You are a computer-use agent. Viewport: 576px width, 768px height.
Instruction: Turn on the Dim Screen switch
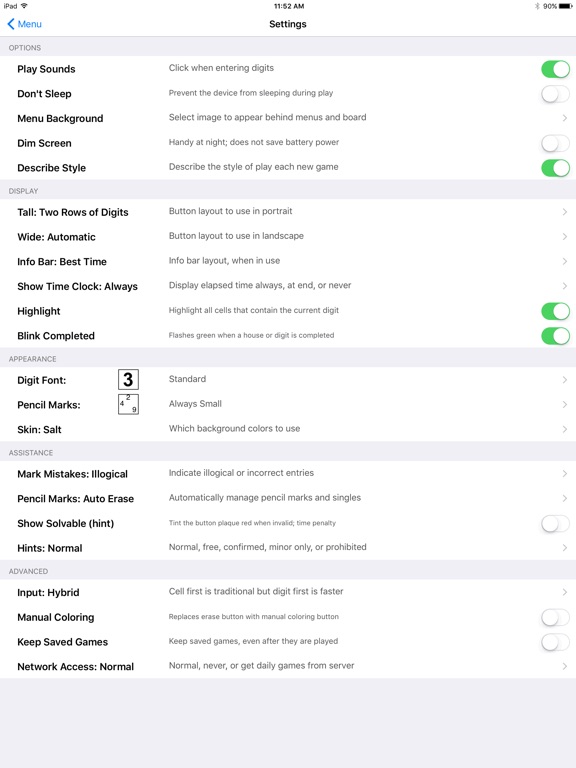[555, 143]
